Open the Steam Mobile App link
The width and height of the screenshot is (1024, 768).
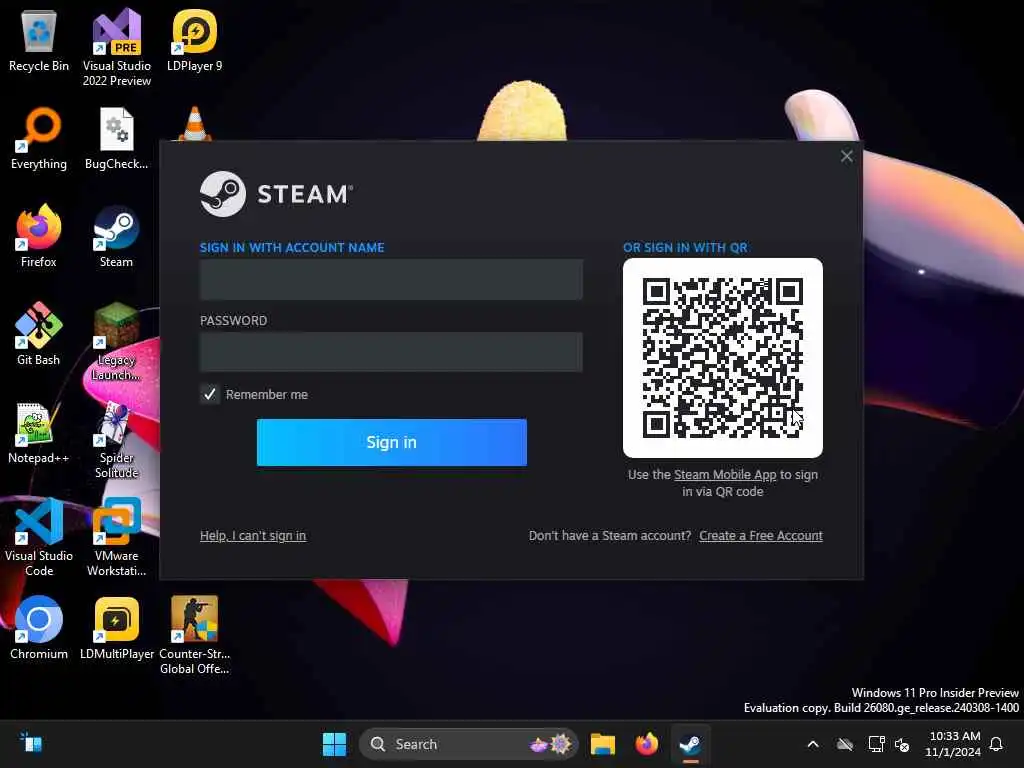(x=725, y=475)
